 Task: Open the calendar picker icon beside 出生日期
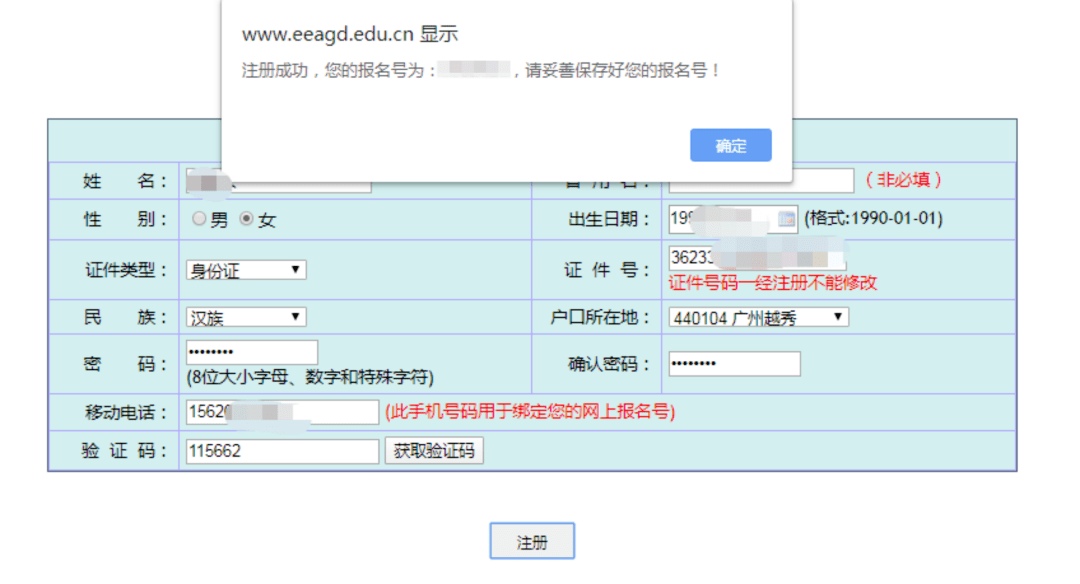[786, 219]
